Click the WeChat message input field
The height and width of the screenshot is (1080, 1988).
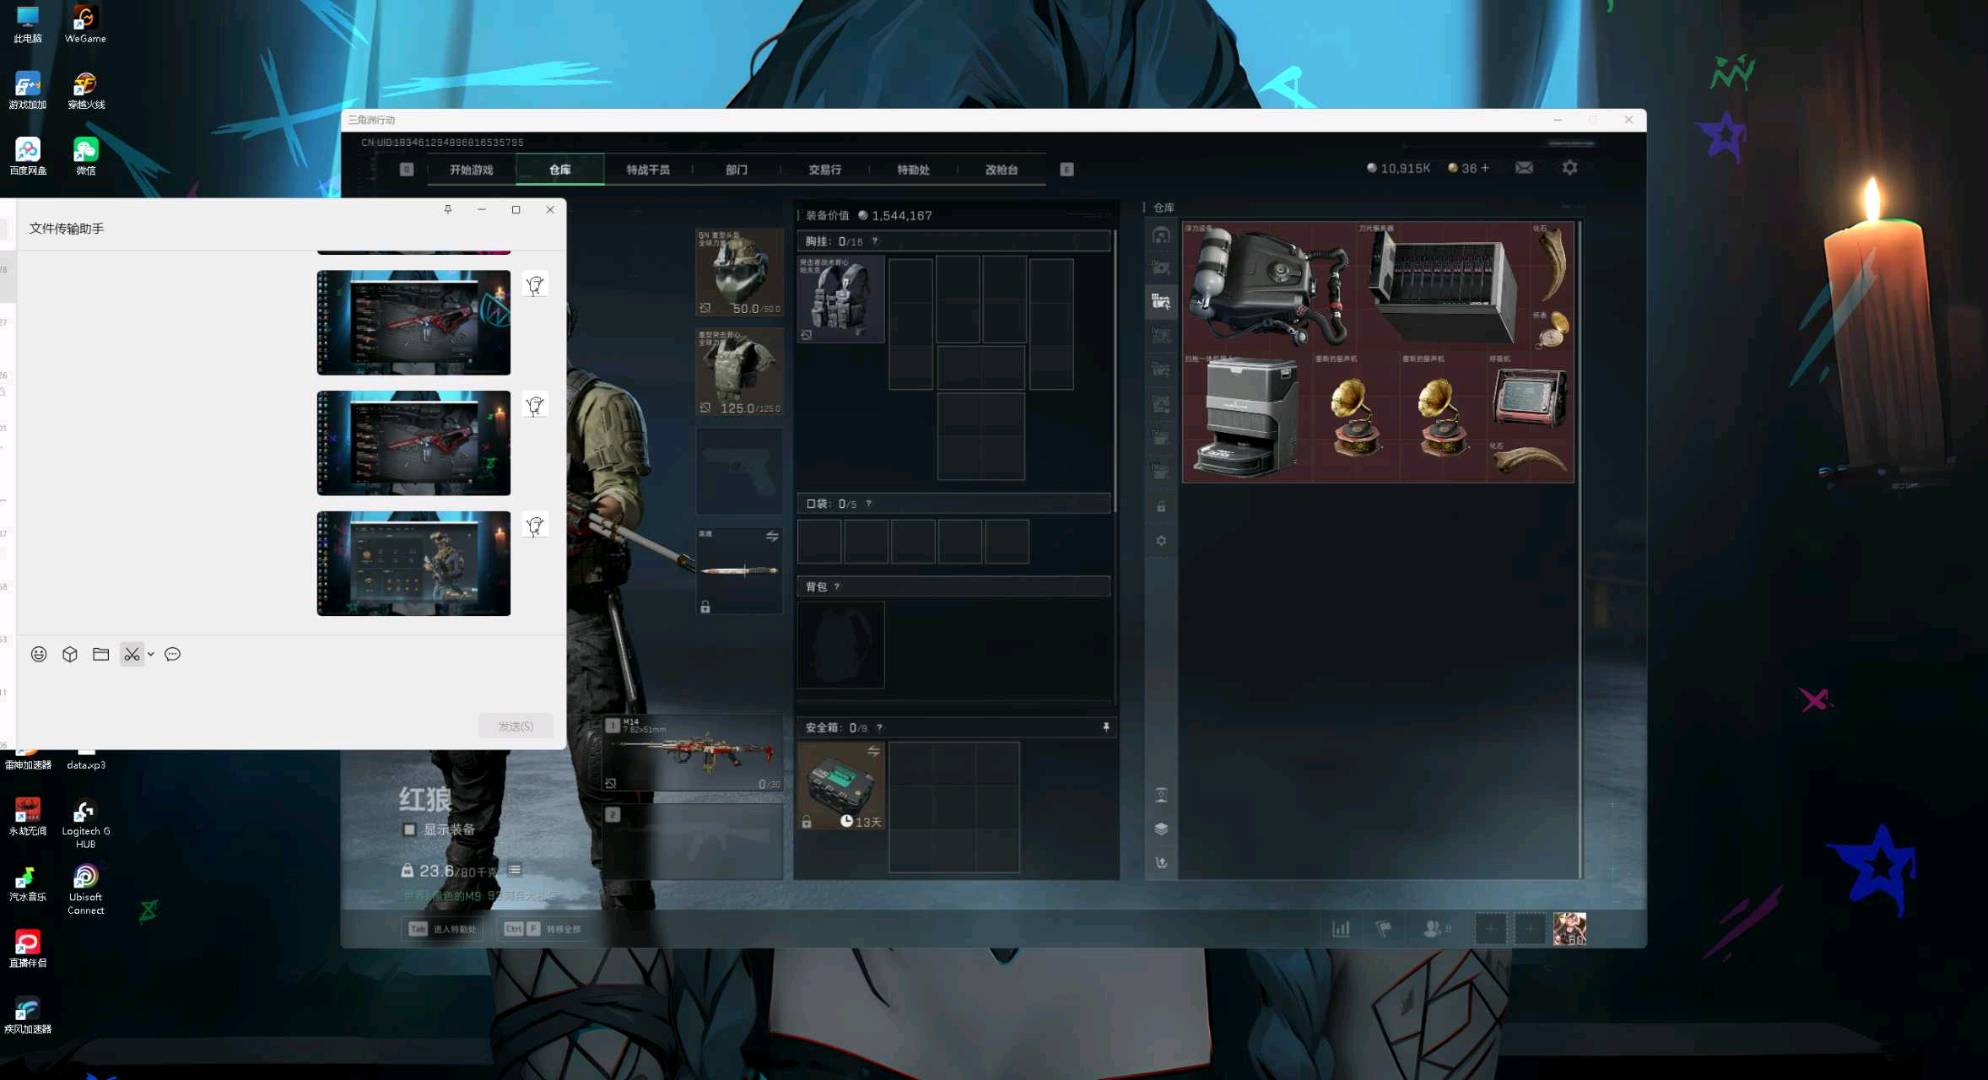coord(290,690)
